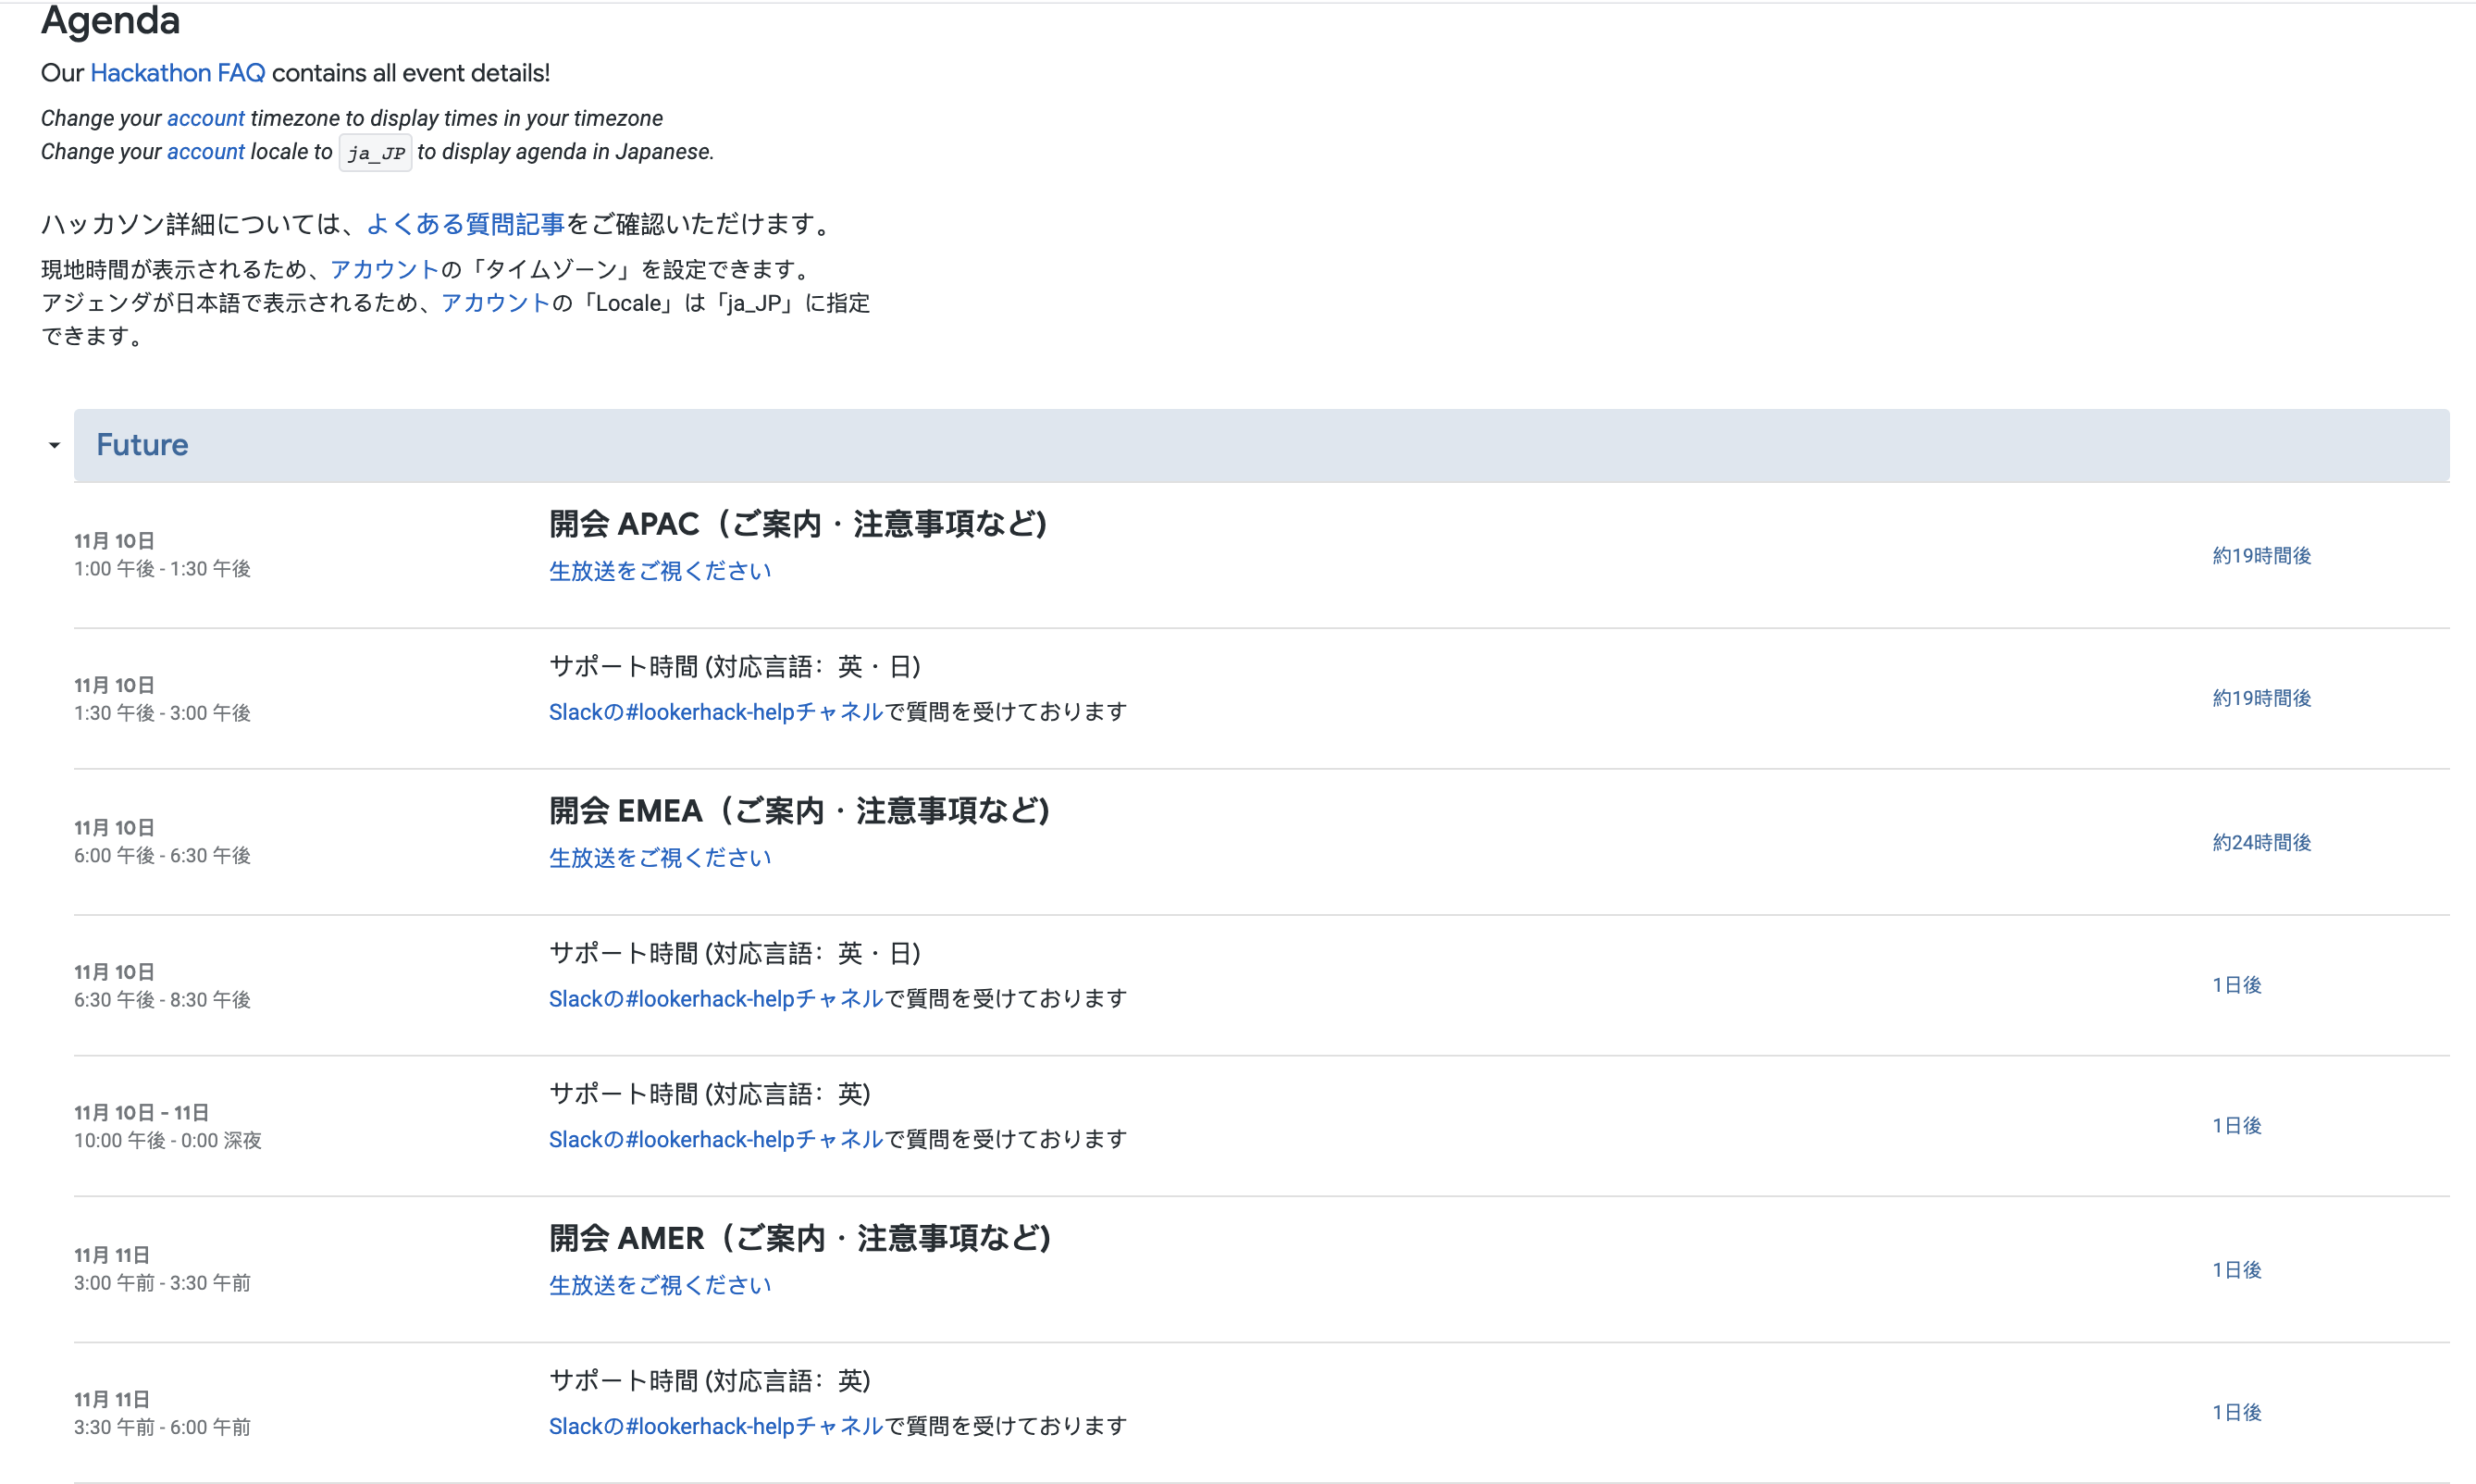Open account link in locale sentence
Viewport: 2476px width, 1484px height.
point(205,152)
